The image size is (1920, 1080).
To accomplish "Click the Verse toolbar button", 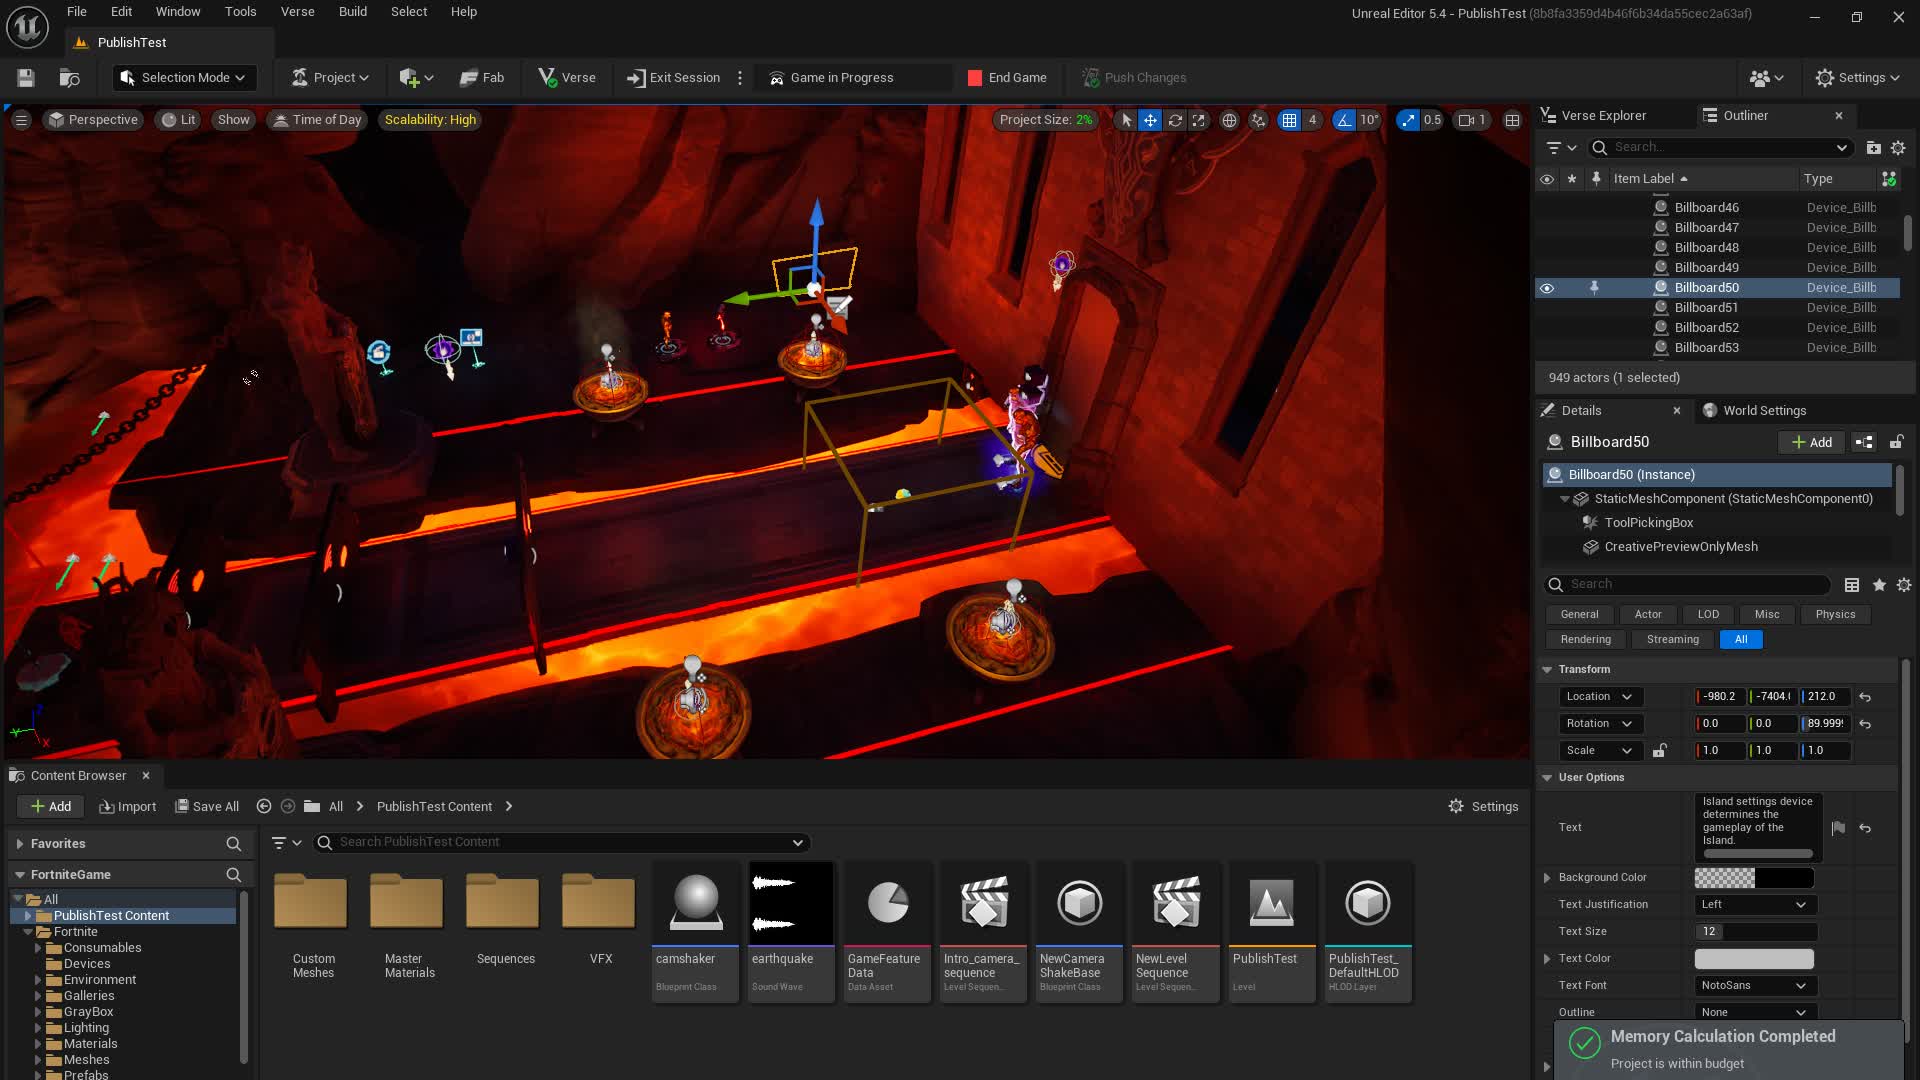I will [x=567, y=78].
